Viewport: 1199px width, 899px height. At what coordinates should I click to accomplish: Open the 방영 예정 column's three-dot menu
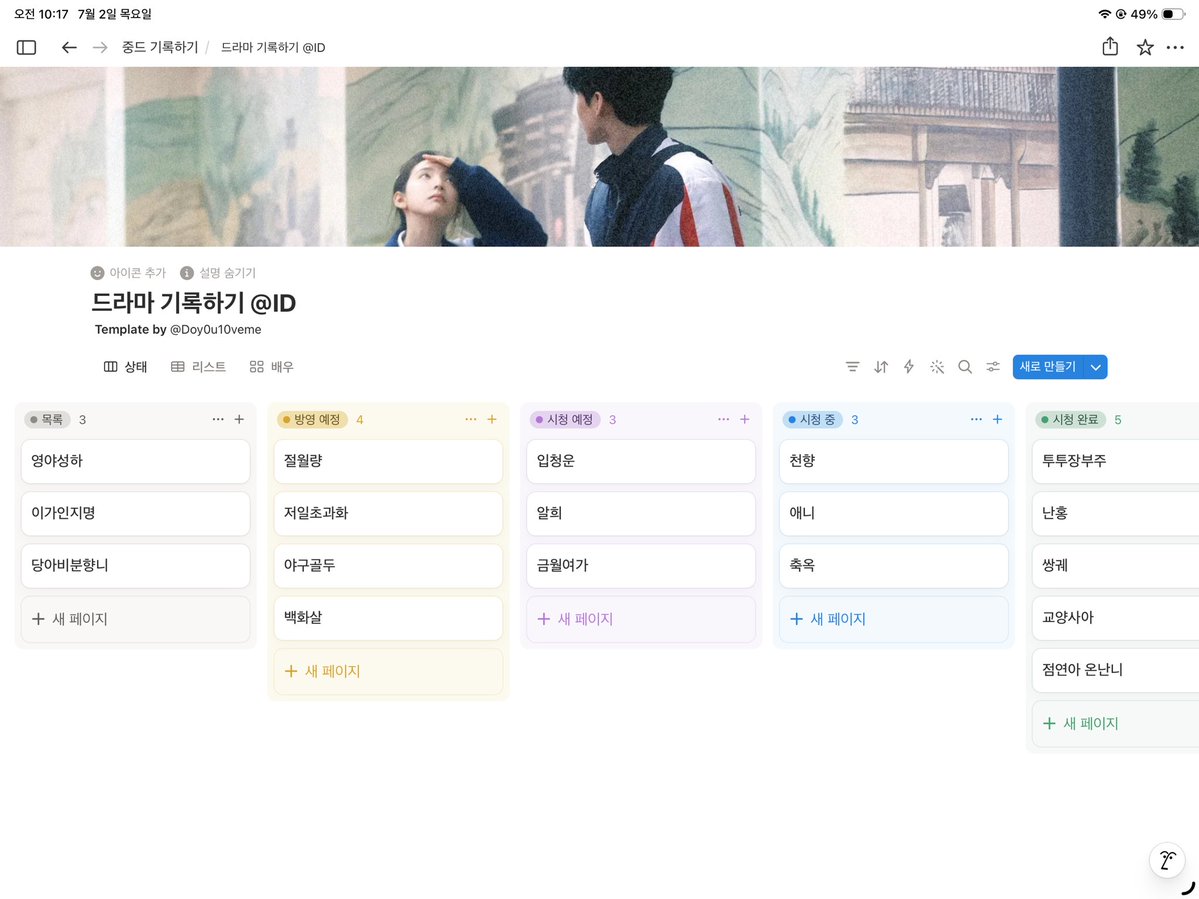[x=470, y=419]
